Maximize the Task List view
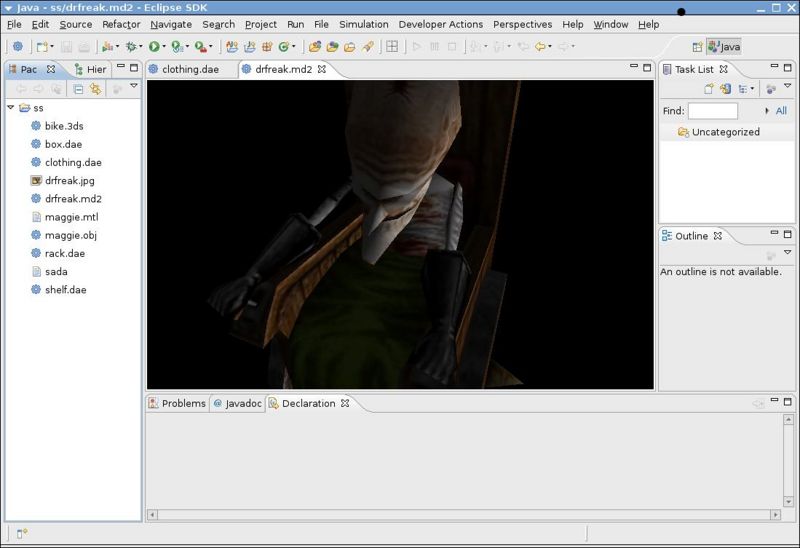800x548 pixels. point(788,67)
